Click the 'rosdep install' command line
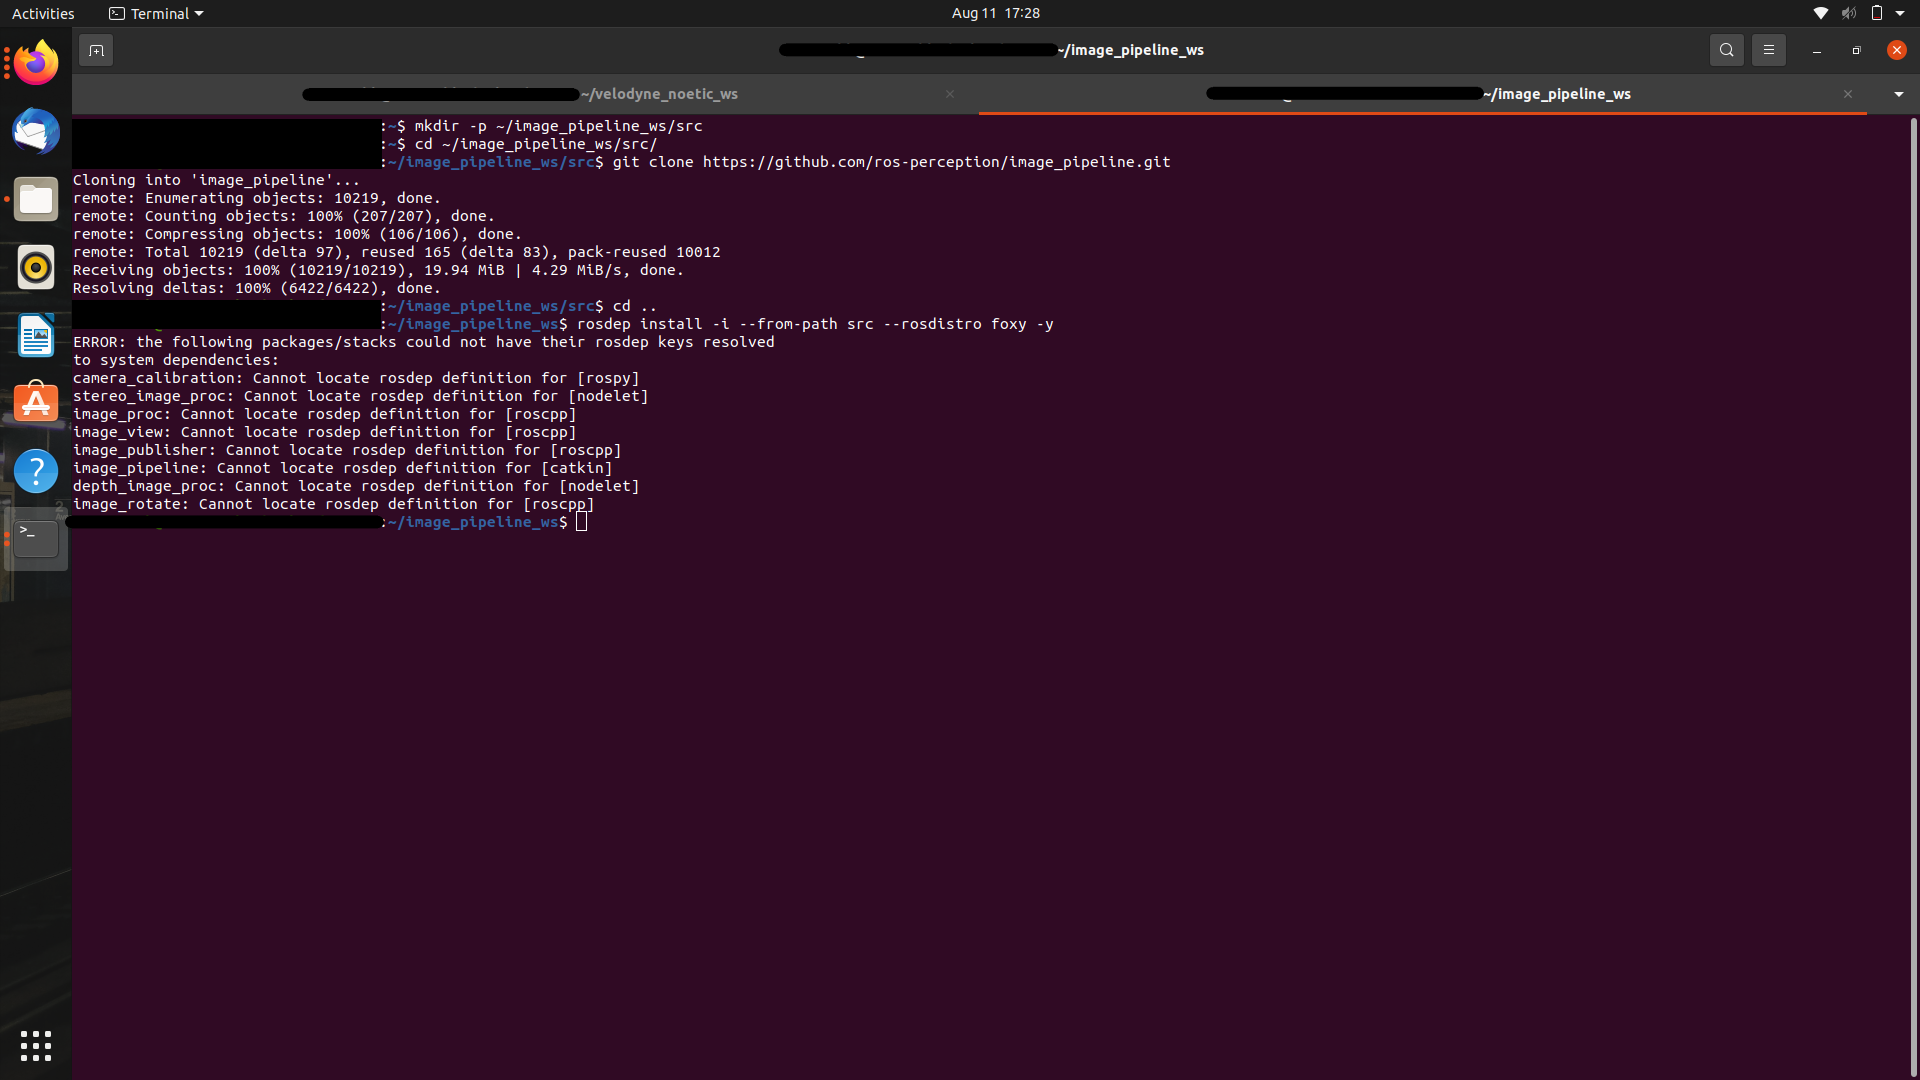This screenshot has height=1080, width=1920. (815, 324)
